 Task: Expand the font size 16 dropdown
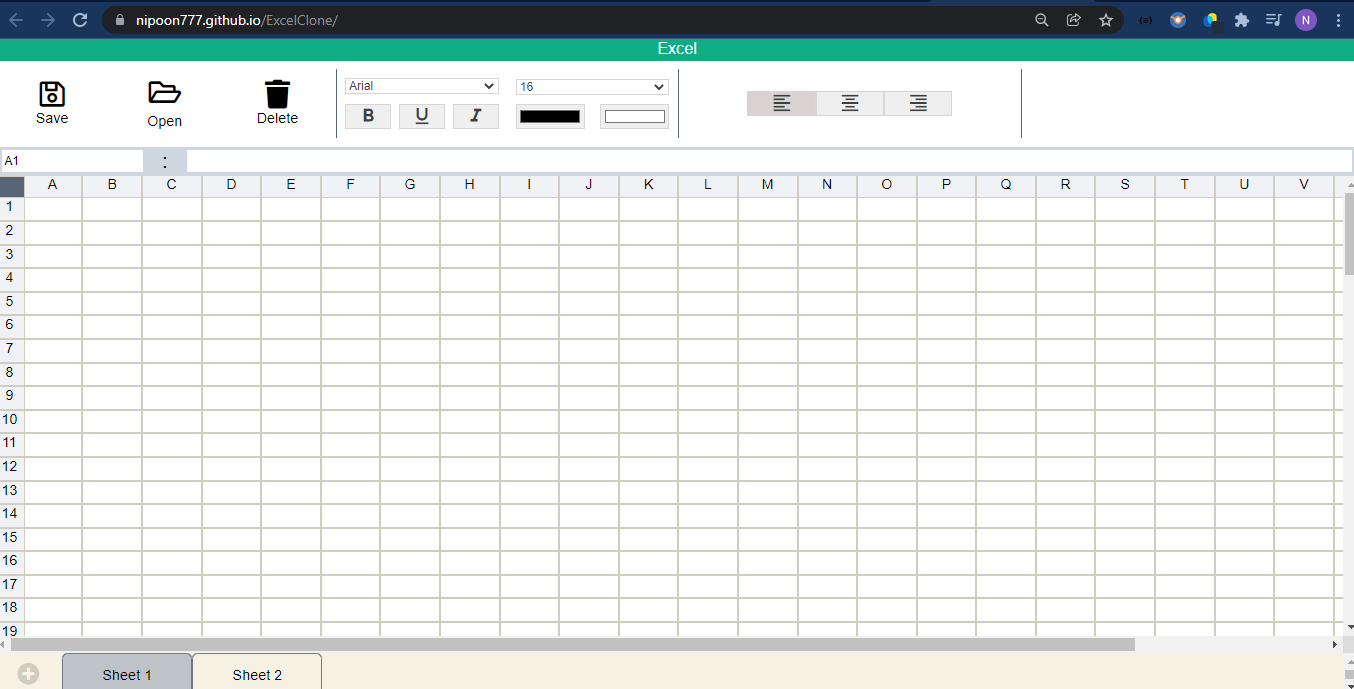pyautogui.click(x=592, y=87)
